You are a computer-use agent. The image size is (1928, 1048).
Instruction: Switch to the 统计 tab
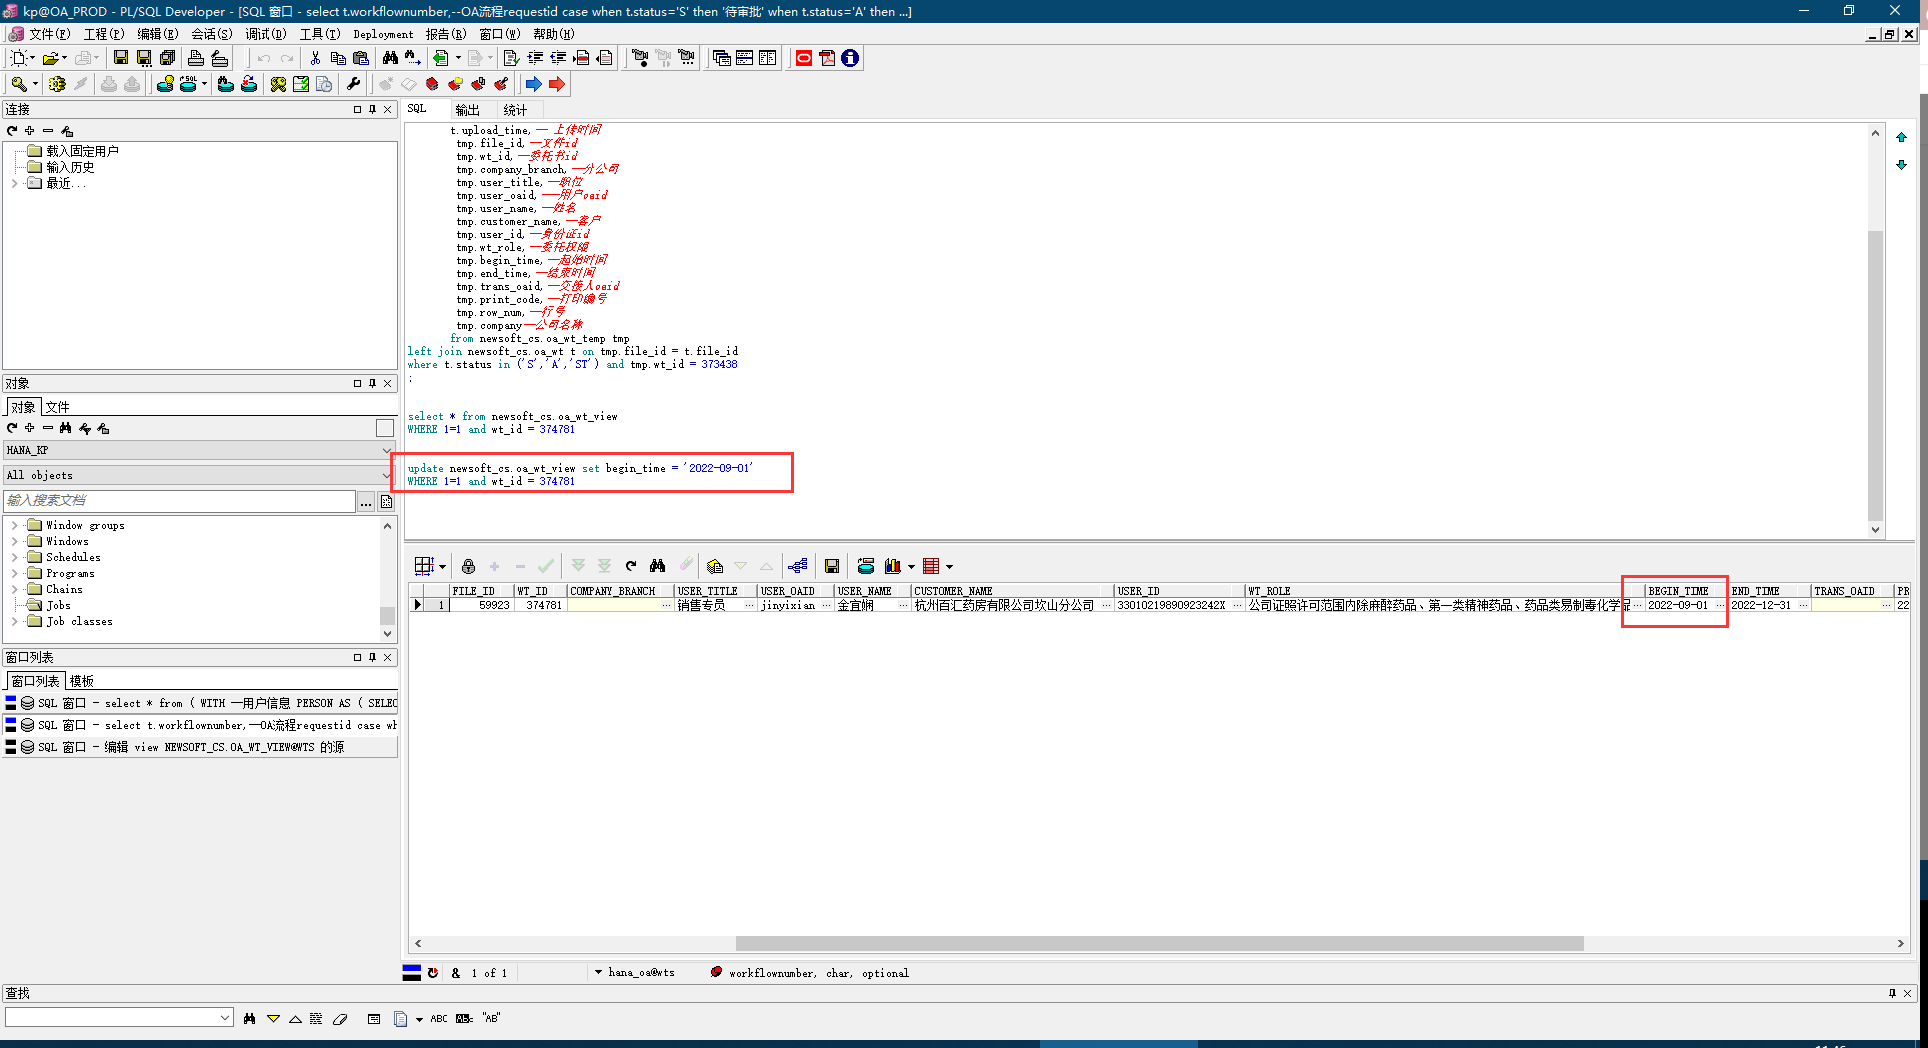pyautogui.click(x=515, y=110)
